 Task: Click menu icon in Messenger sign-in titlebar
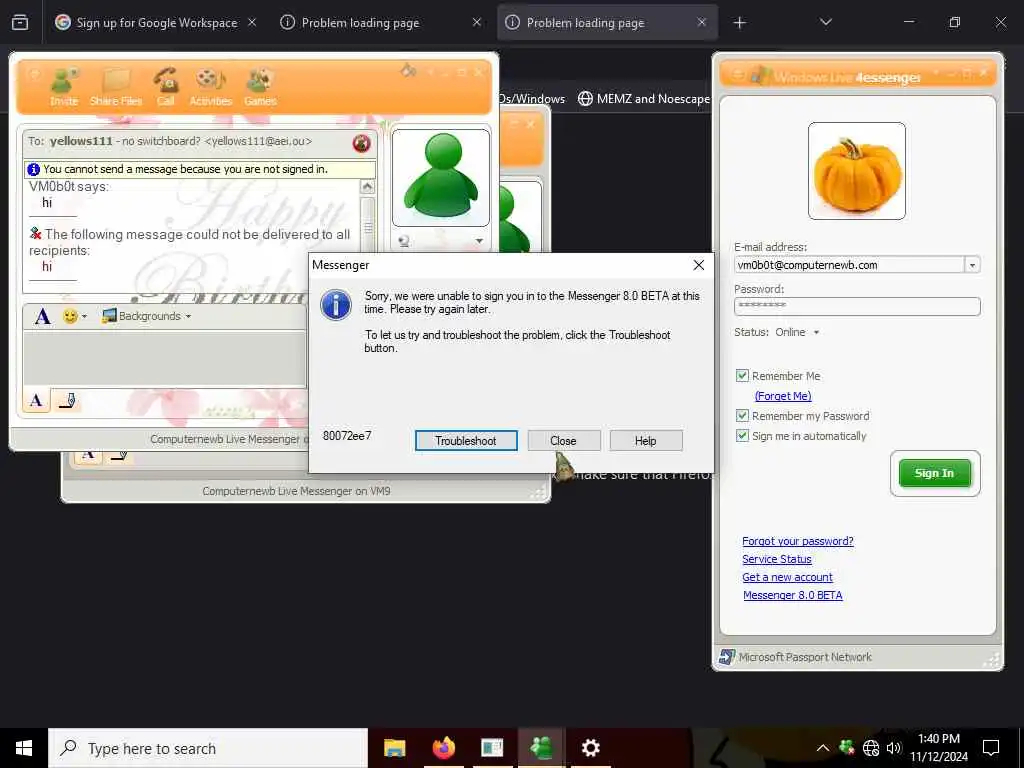[x=737, y=74]
